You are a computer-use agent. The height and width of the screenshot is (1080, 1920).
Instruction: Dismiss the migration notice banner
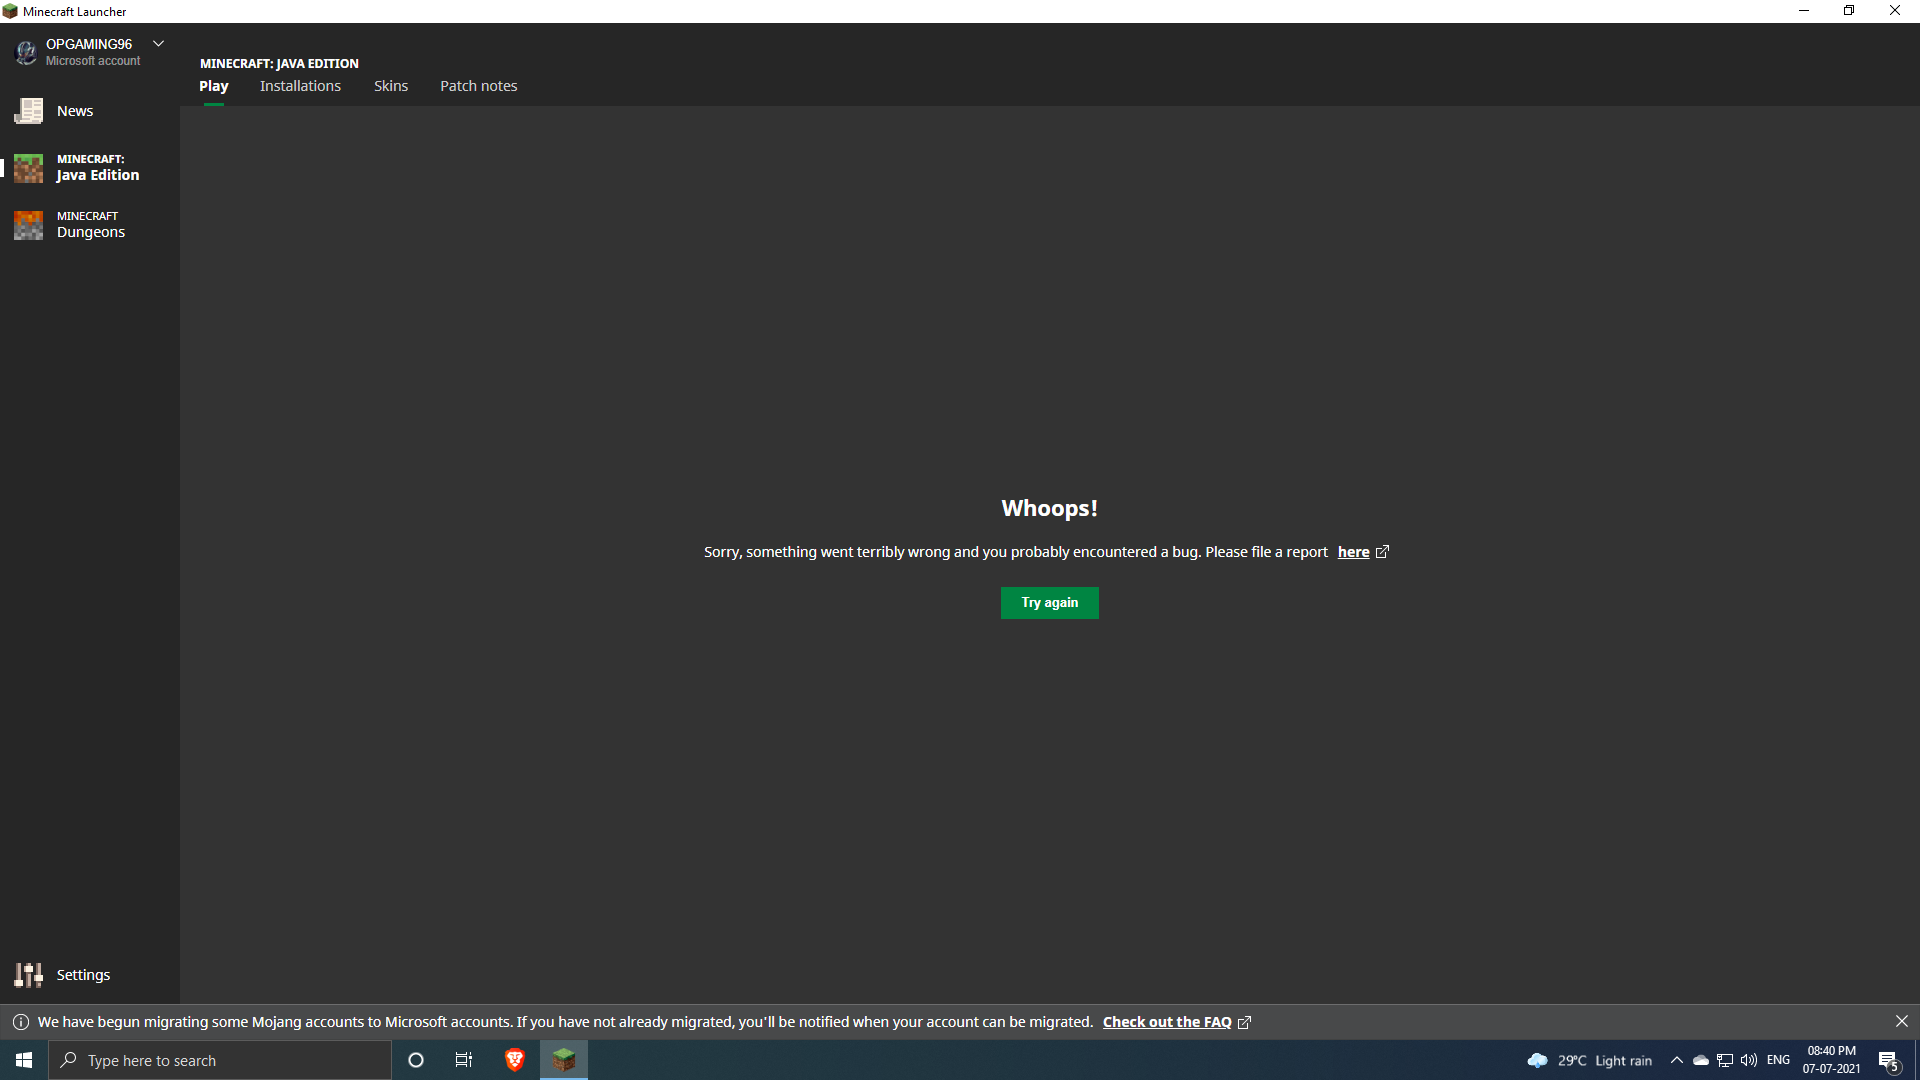click(x=1901, y=1021)
